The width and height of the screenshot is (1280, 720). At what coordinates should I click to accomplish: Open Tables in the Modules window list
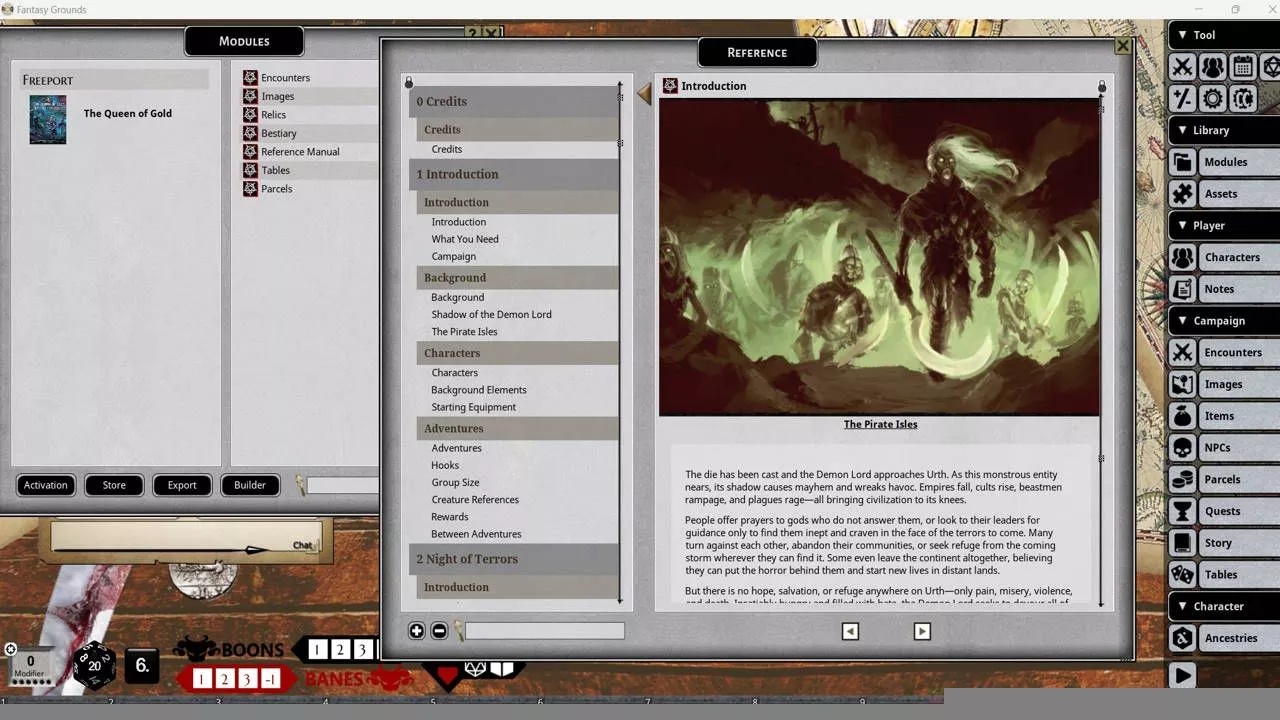275,170
